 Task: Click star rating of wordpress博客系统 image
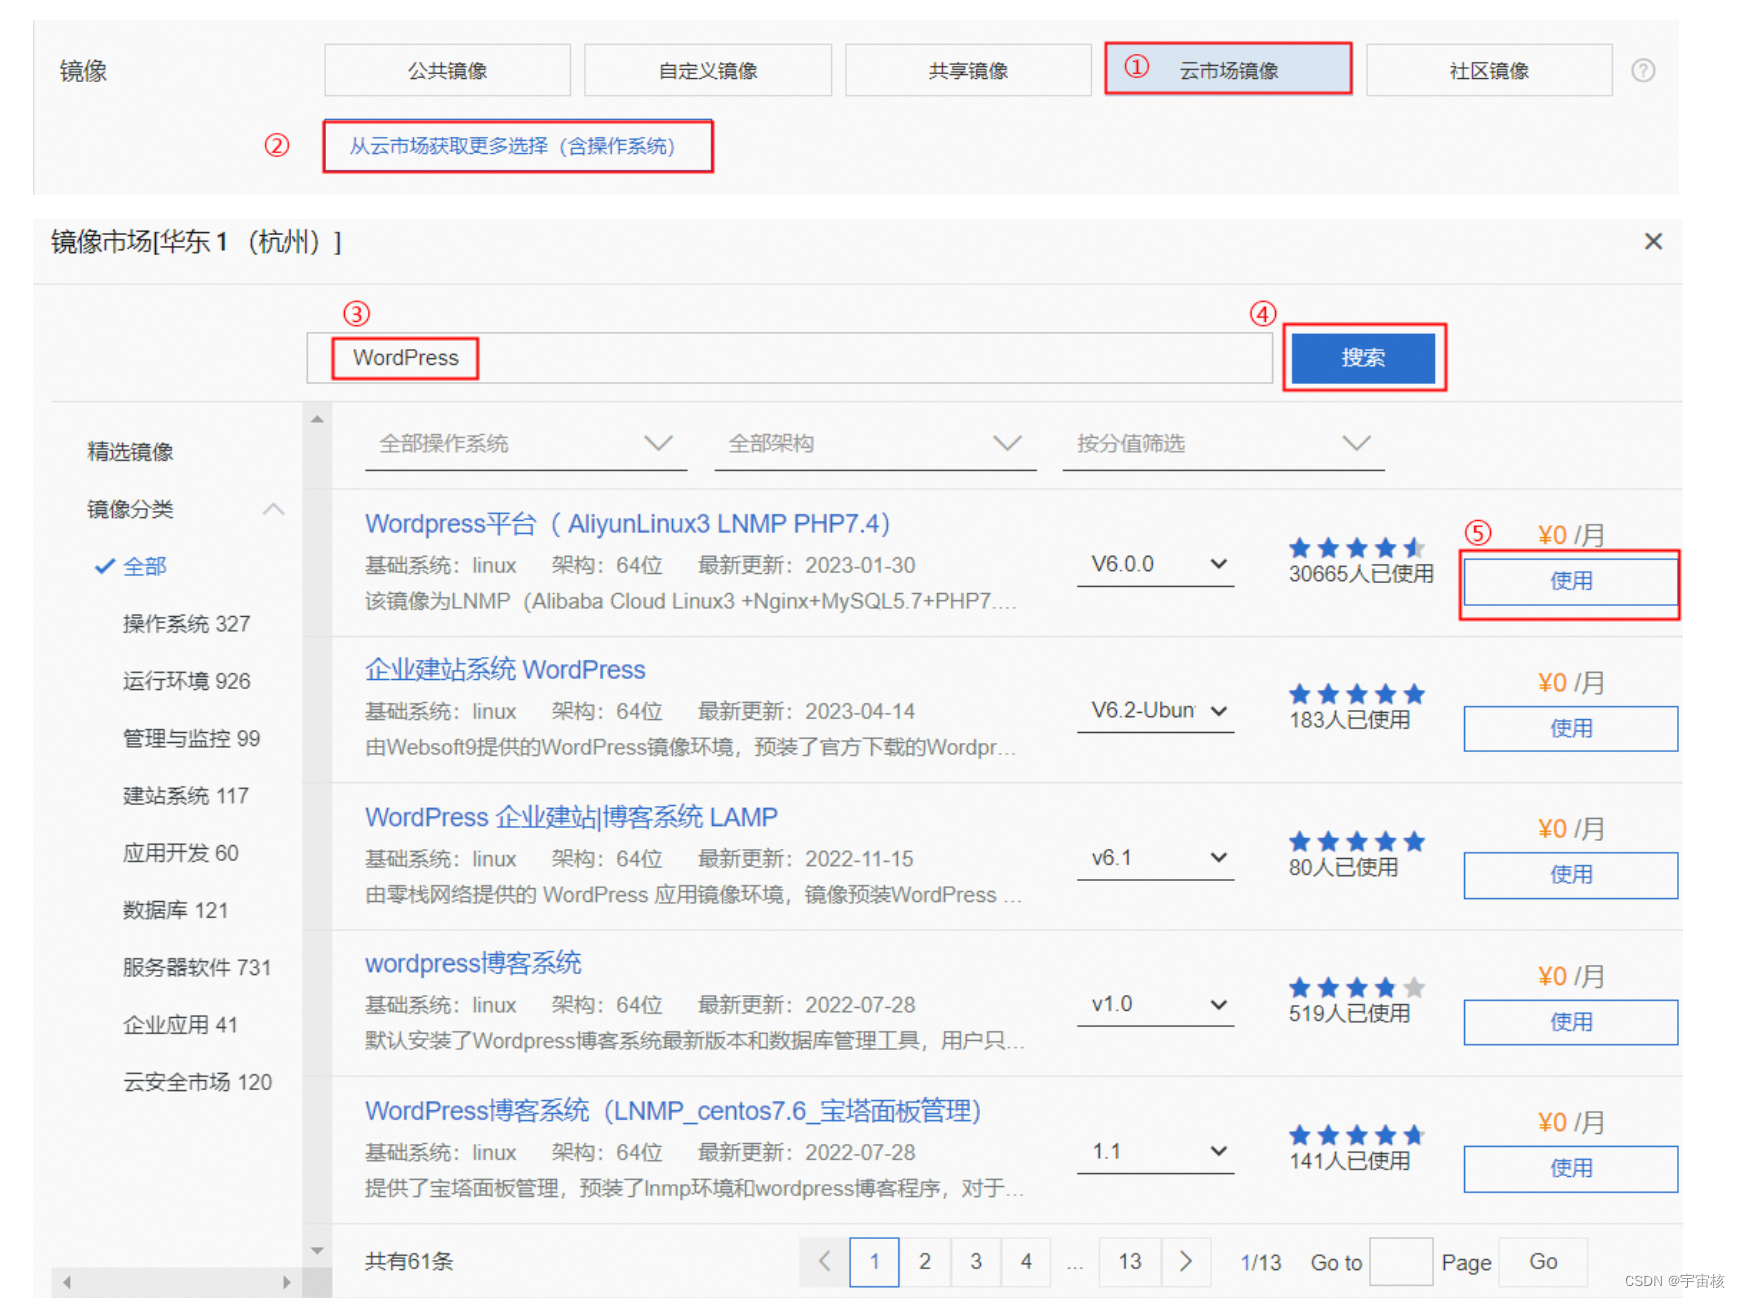1357,988
